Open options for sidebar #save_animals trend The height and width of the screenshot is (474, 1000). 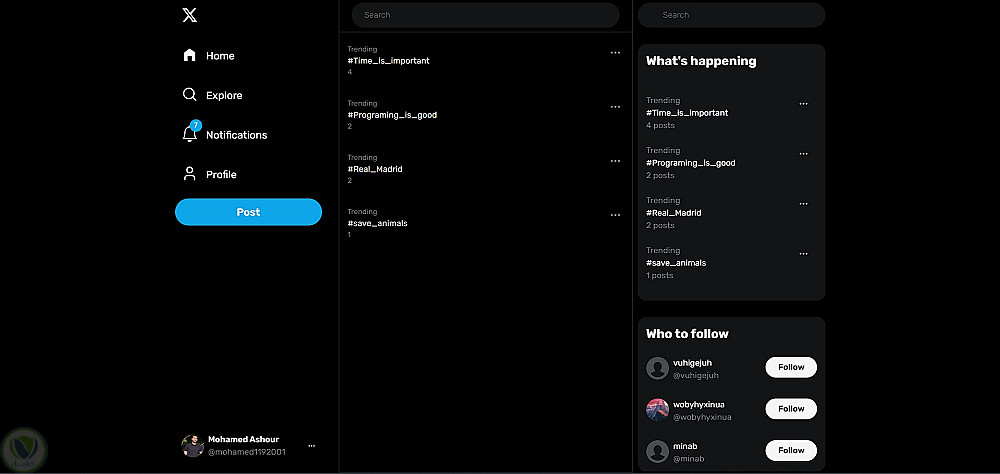(803, 254)
